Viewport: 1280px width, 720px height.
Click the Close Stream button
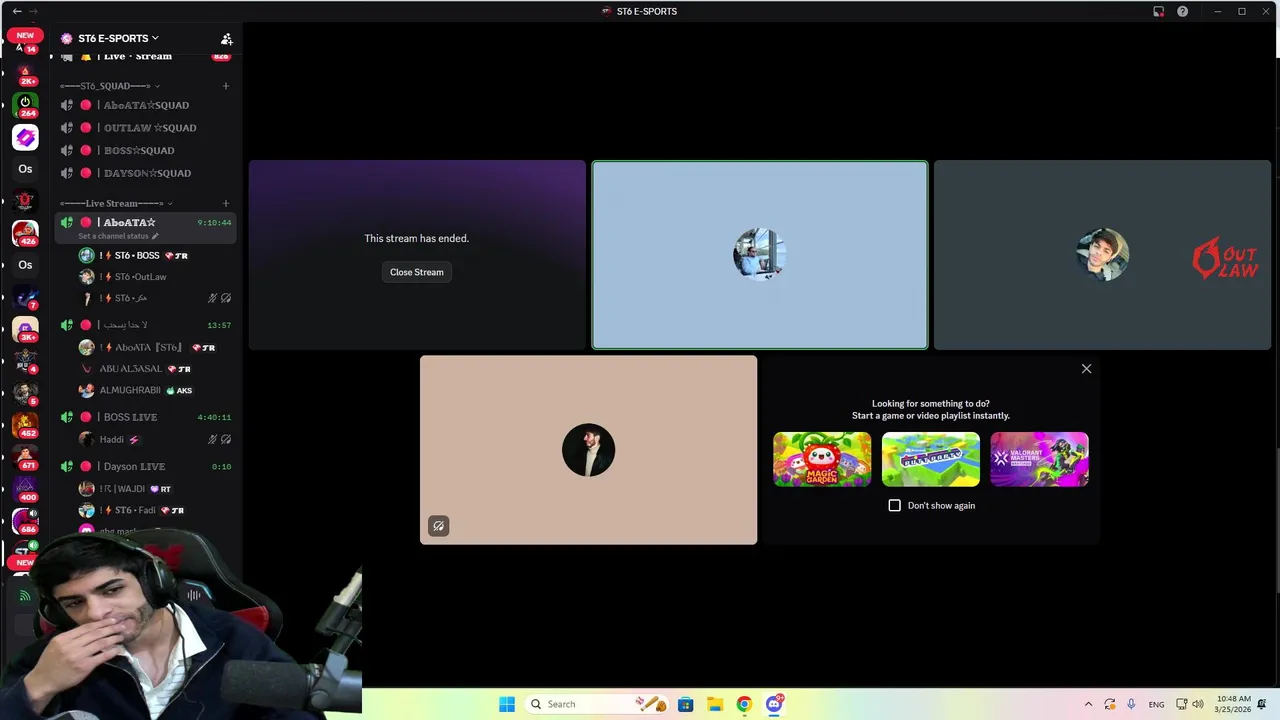(417, 272)
